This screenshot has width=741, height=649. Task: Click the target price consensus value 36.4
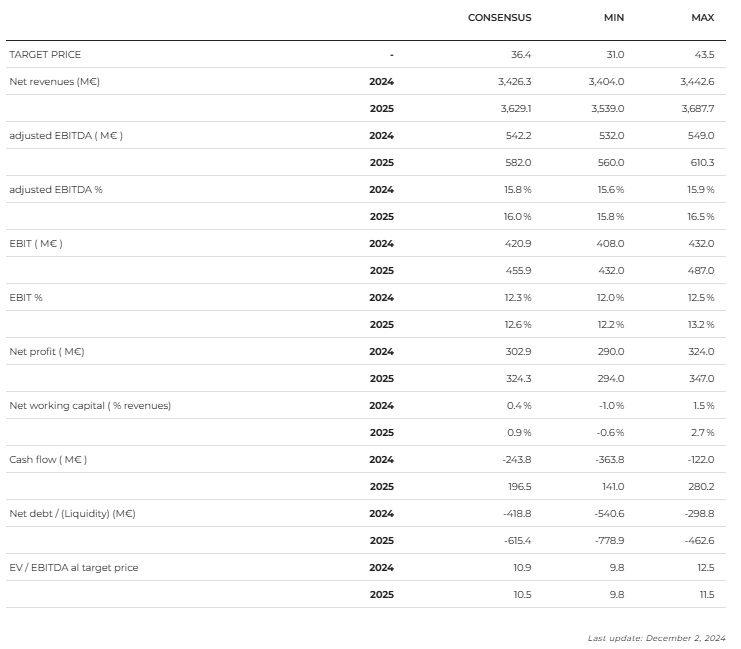click(x=520, y=54)
